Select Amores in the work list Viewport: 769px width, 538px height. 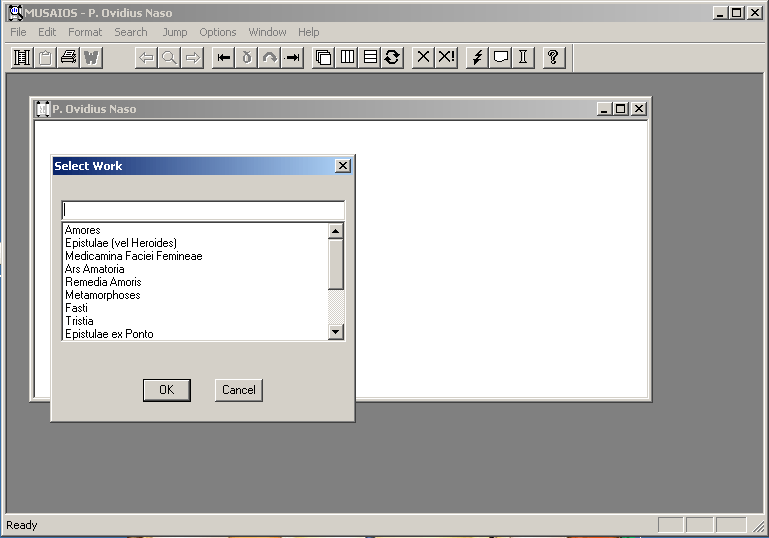click(196, 230)
